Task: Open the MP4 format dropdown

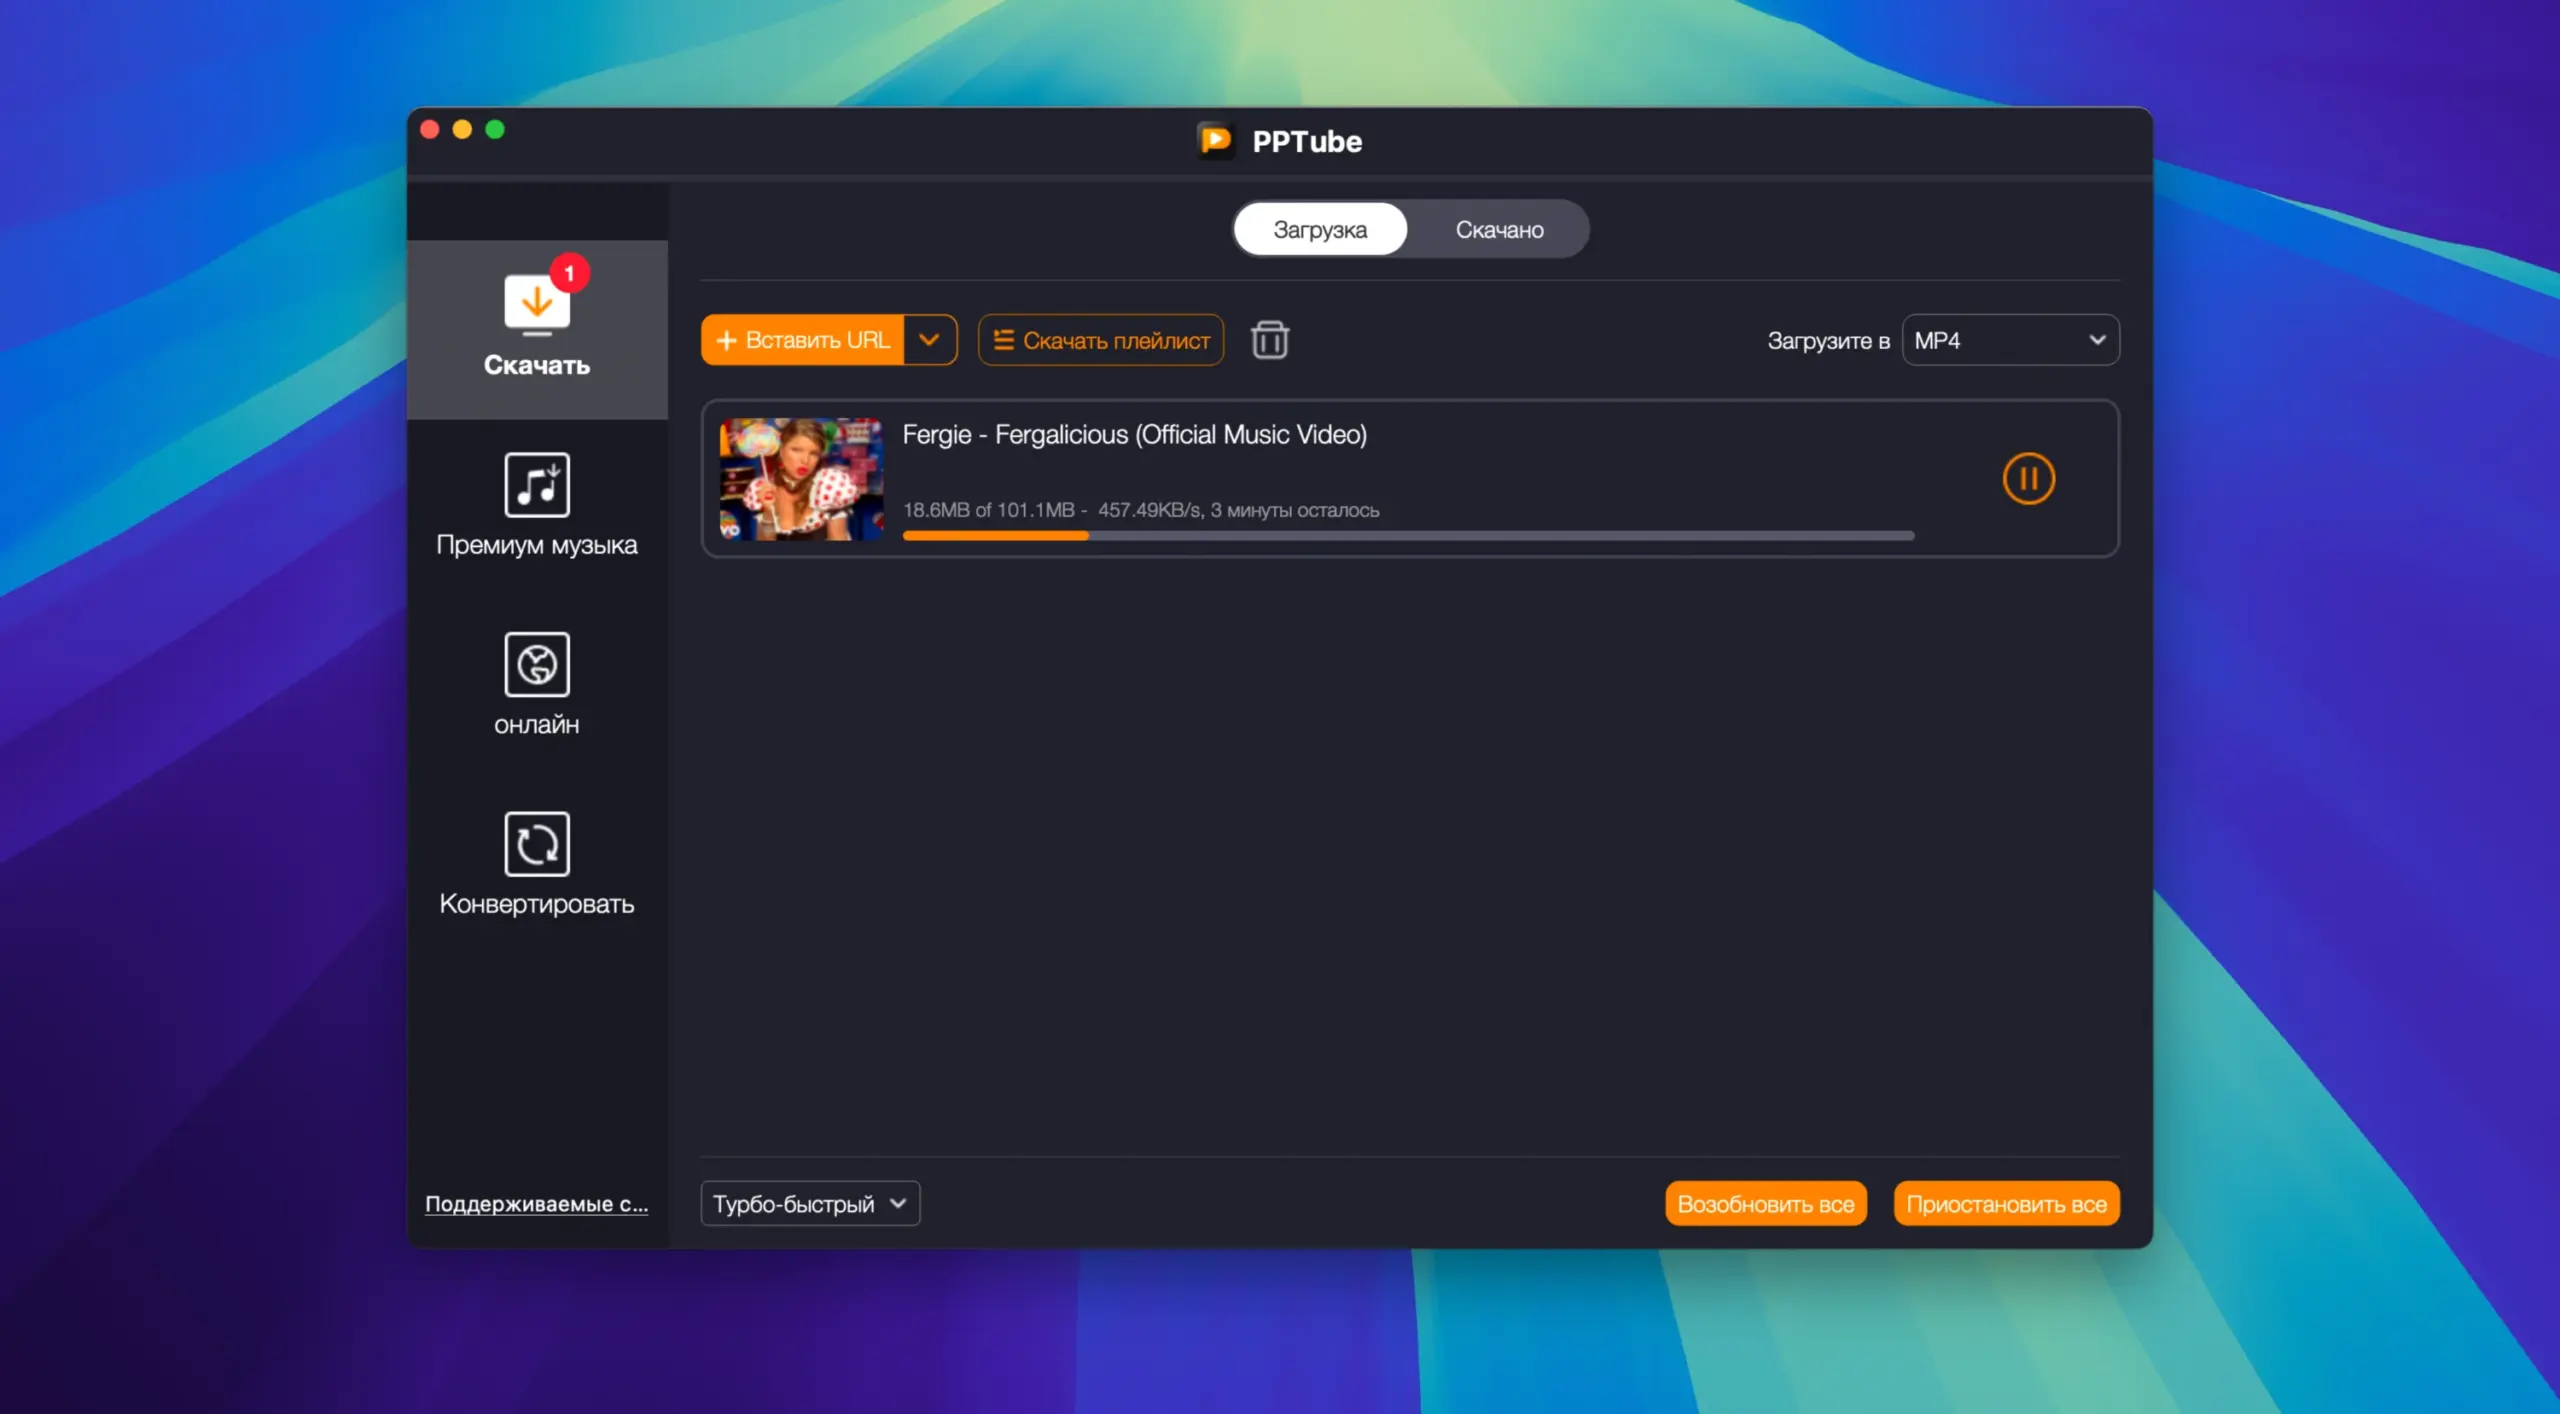Action: pyautogui.click(x=2009, y=340)
